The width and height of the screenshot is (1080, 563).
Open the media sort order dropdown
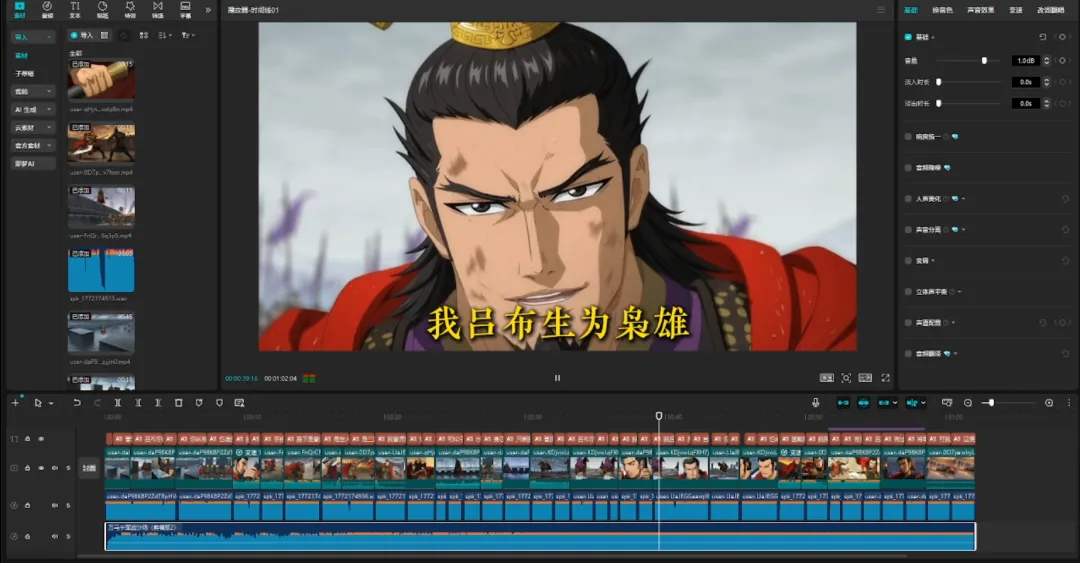point(165,35)
